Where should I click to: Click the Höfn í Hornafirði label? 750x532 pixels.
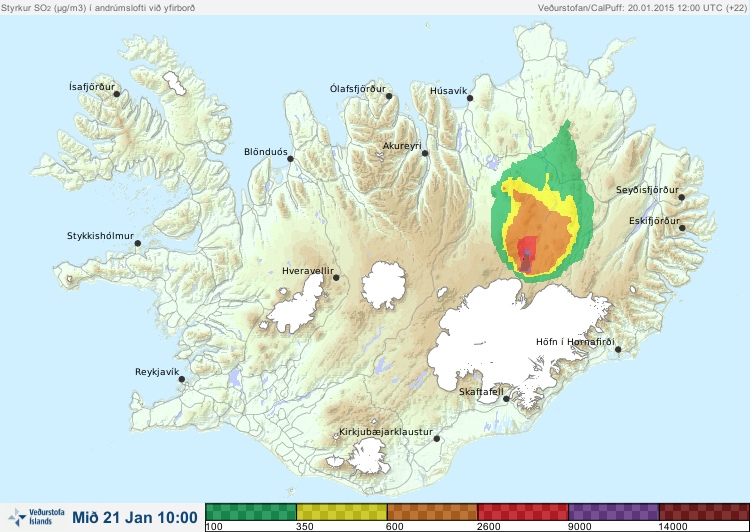coord(575,342)
